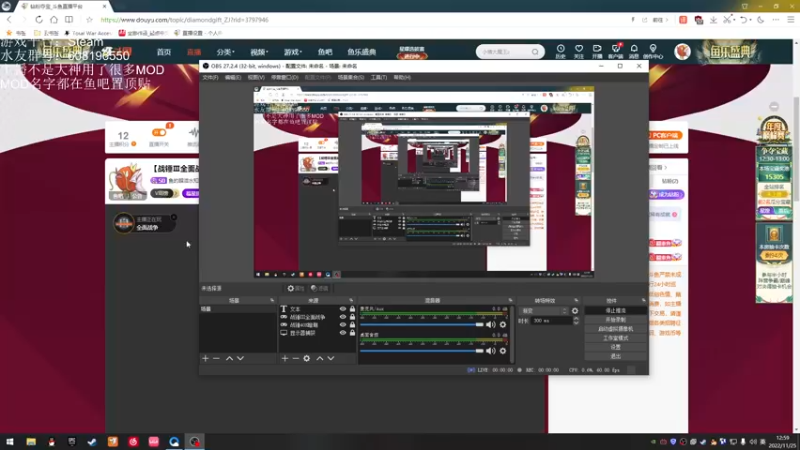Toggle lock on 显示器捕获 source
The height and width of the screenshot is (450, 800).
[x=352, y=333]
